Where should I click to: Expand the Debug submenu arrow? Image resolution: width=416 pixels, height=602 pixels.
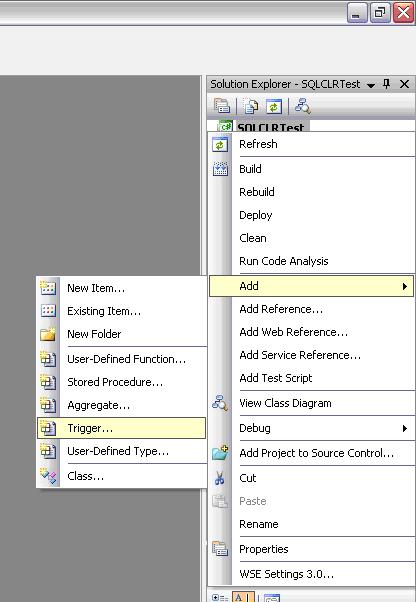click(x=404, y=428)
